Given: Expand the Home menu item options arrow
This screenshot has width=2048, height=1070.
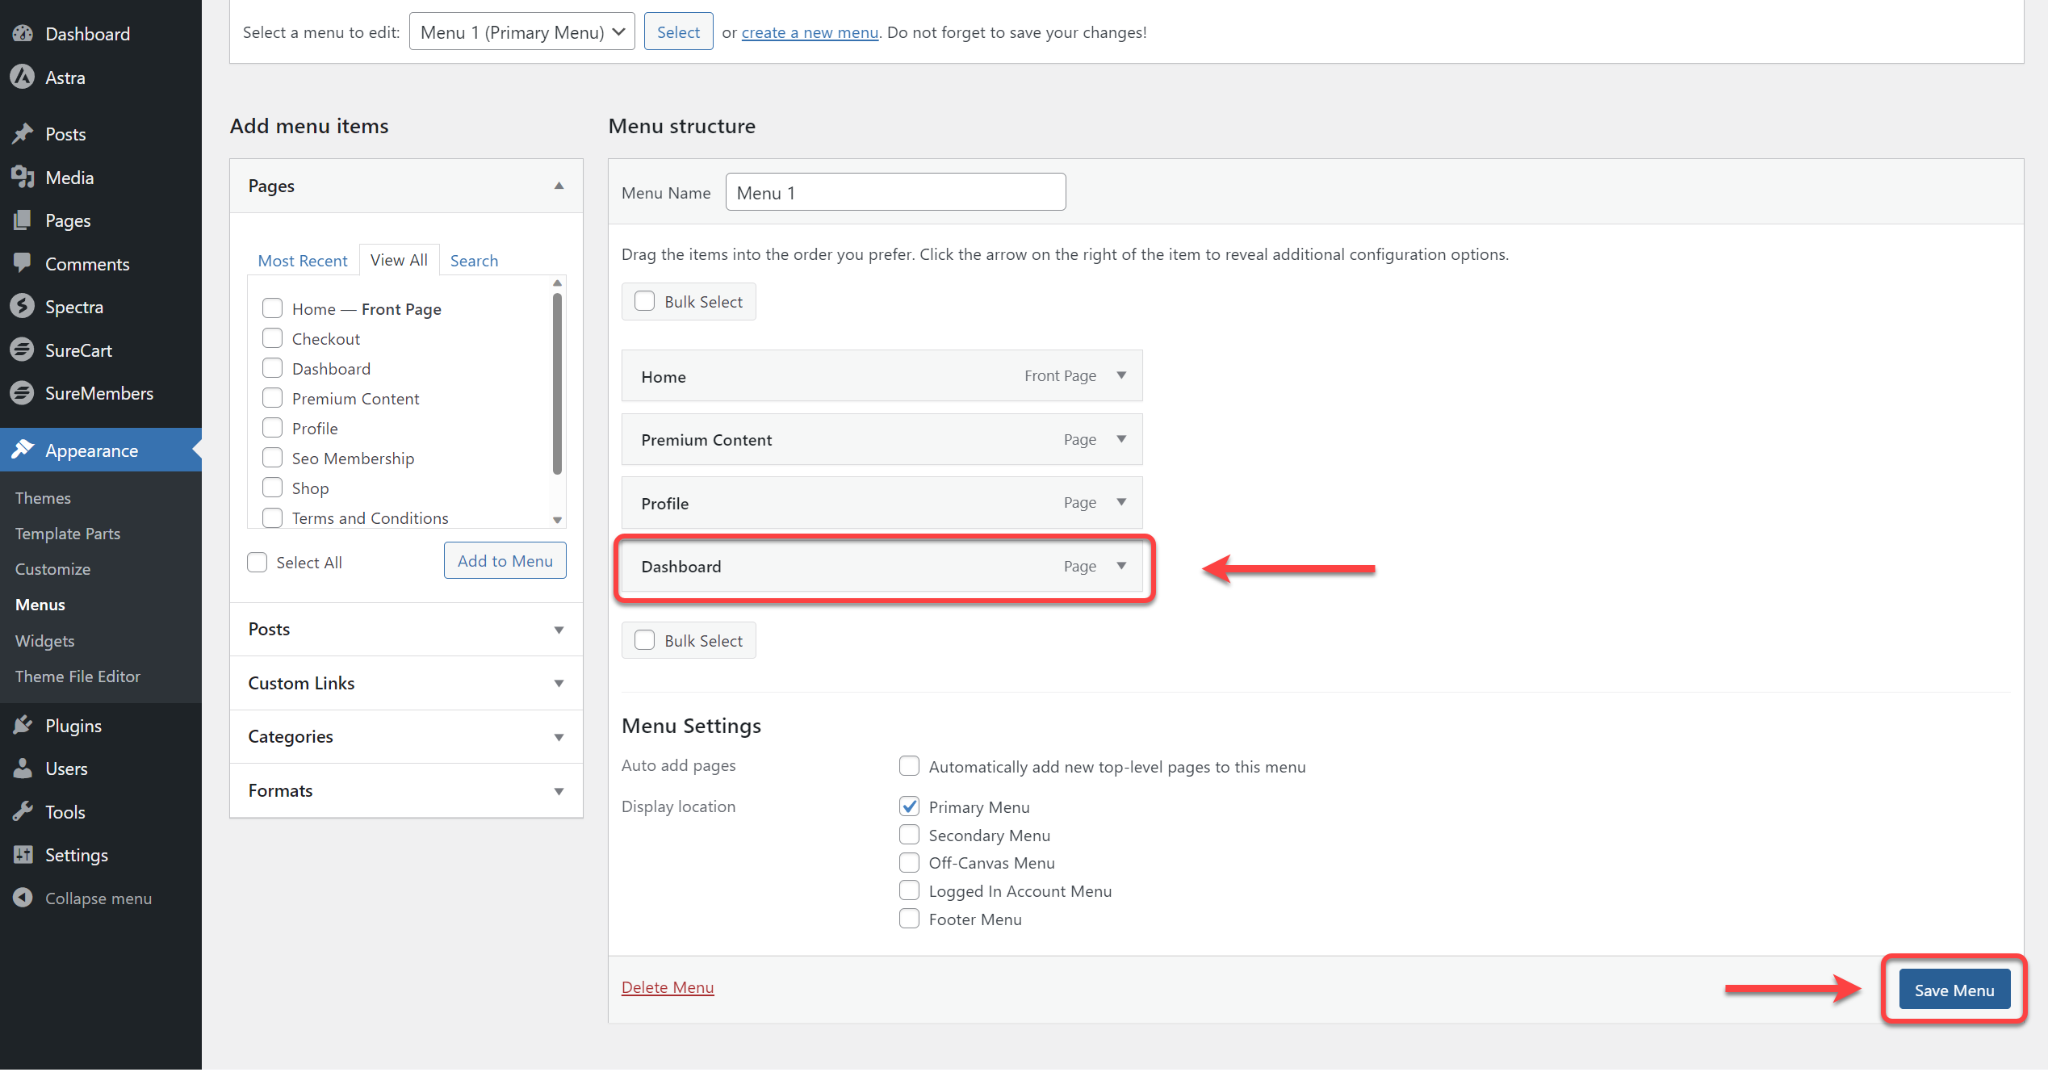Looking at the screenshot, I should [x=1121, y=376].
